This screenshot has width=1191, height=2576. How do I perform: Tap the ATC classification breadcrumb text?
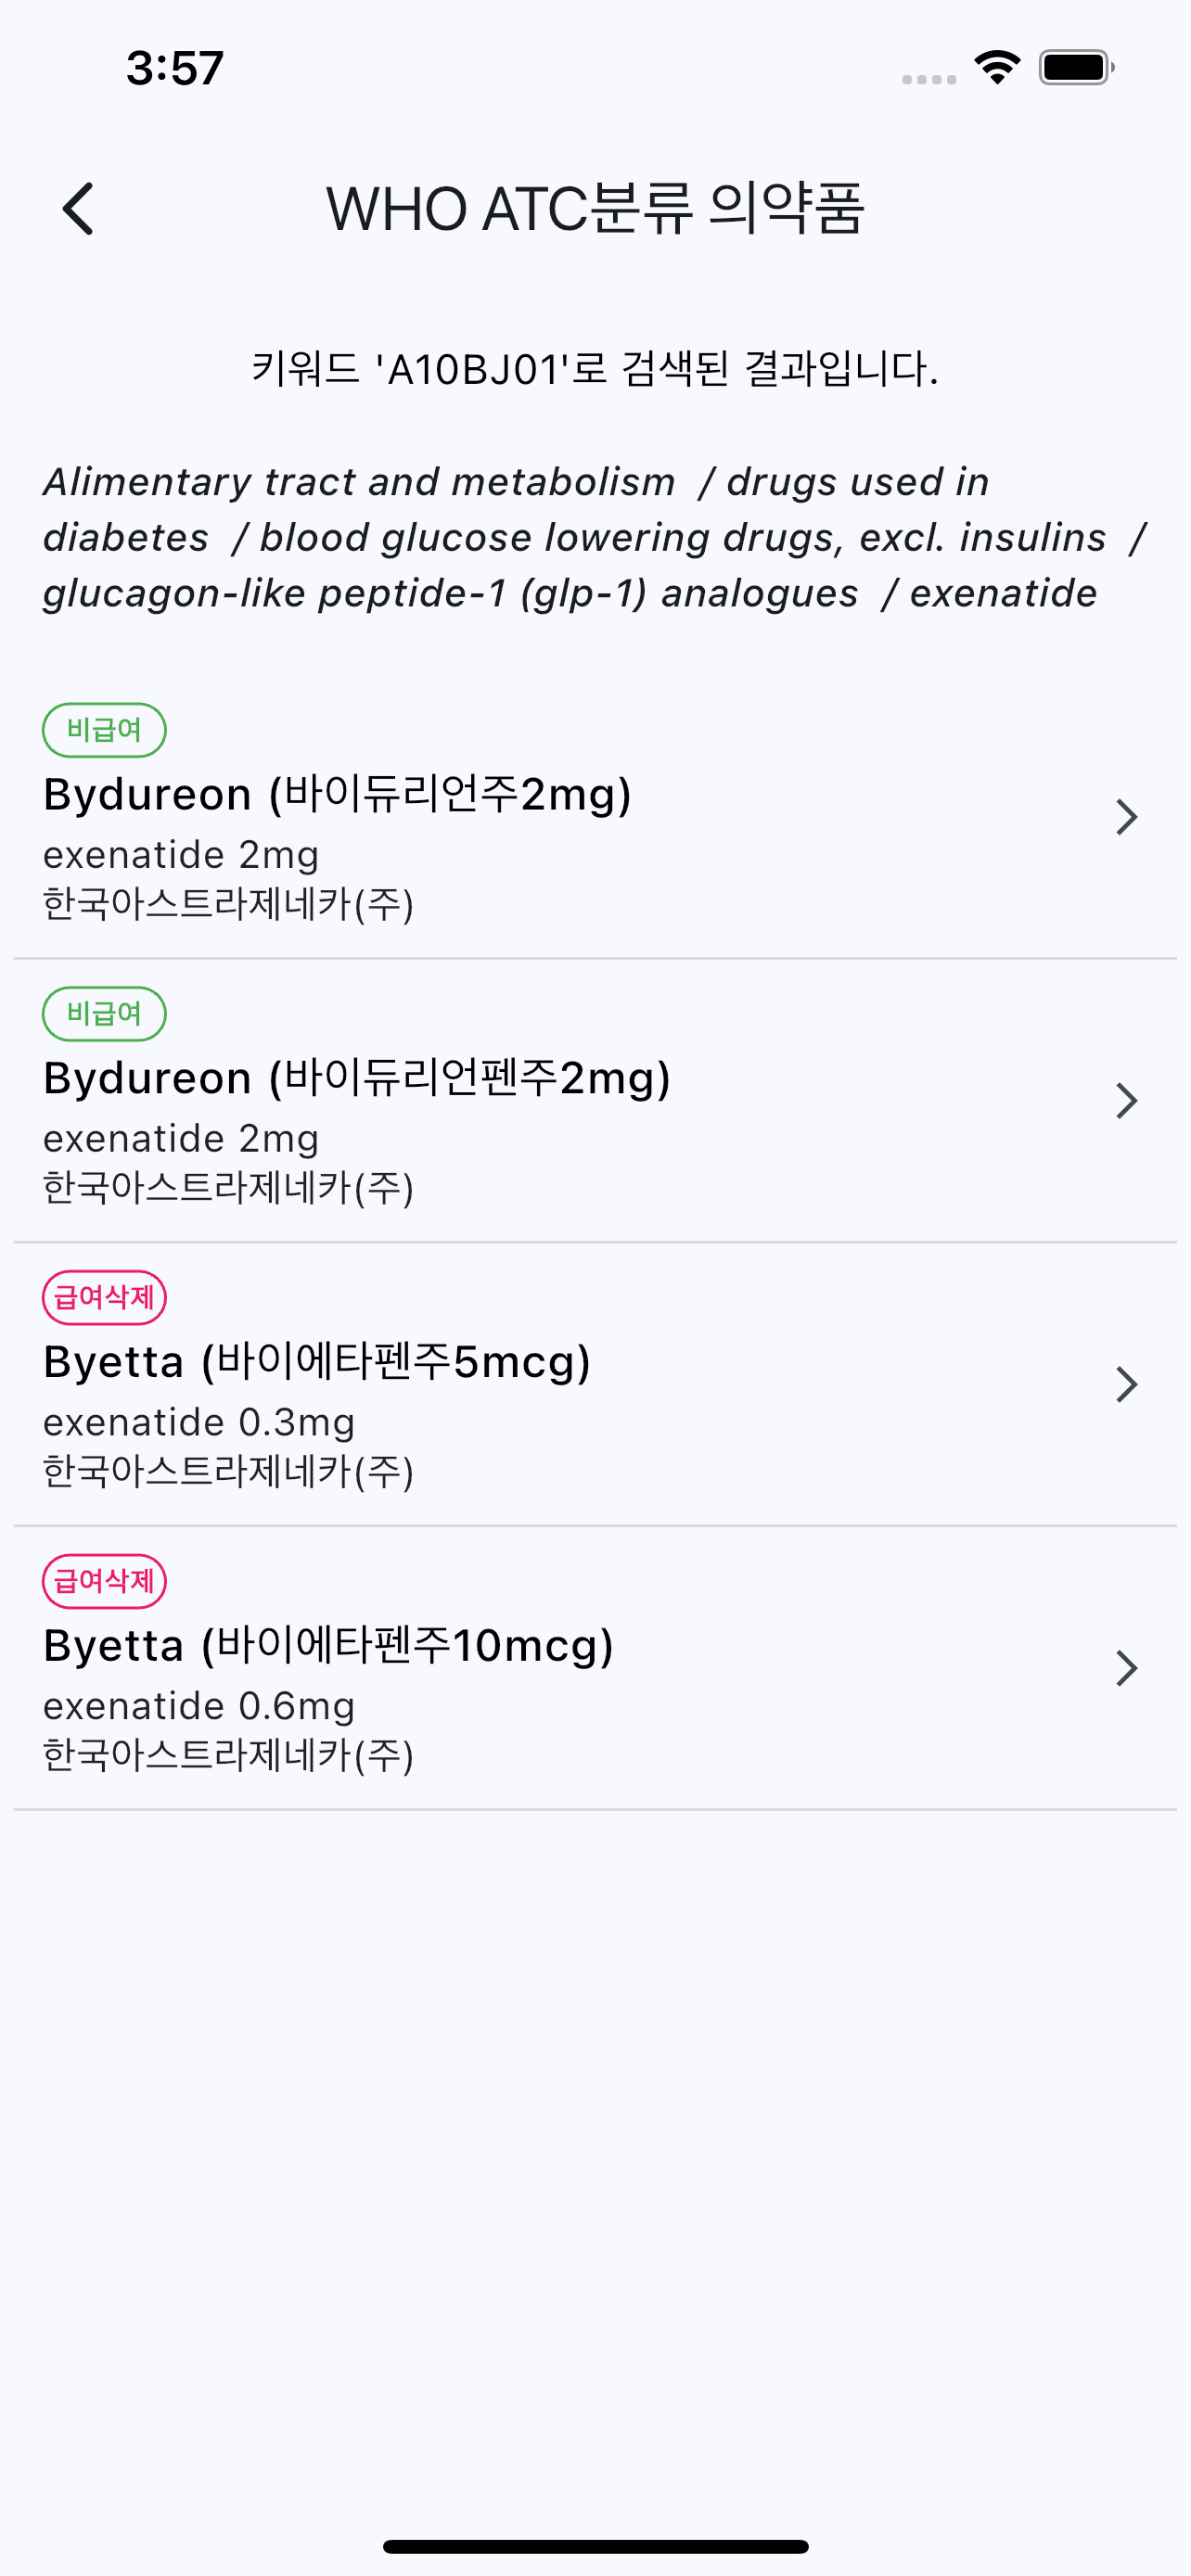[x=595, y=538]
